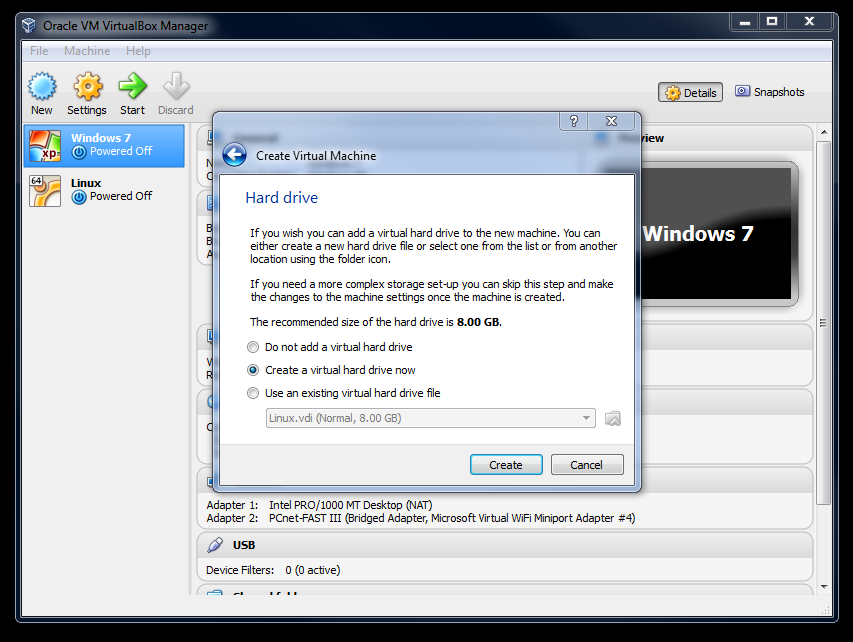Click the VirtualBox title bar cube icon

coord(29,26)
